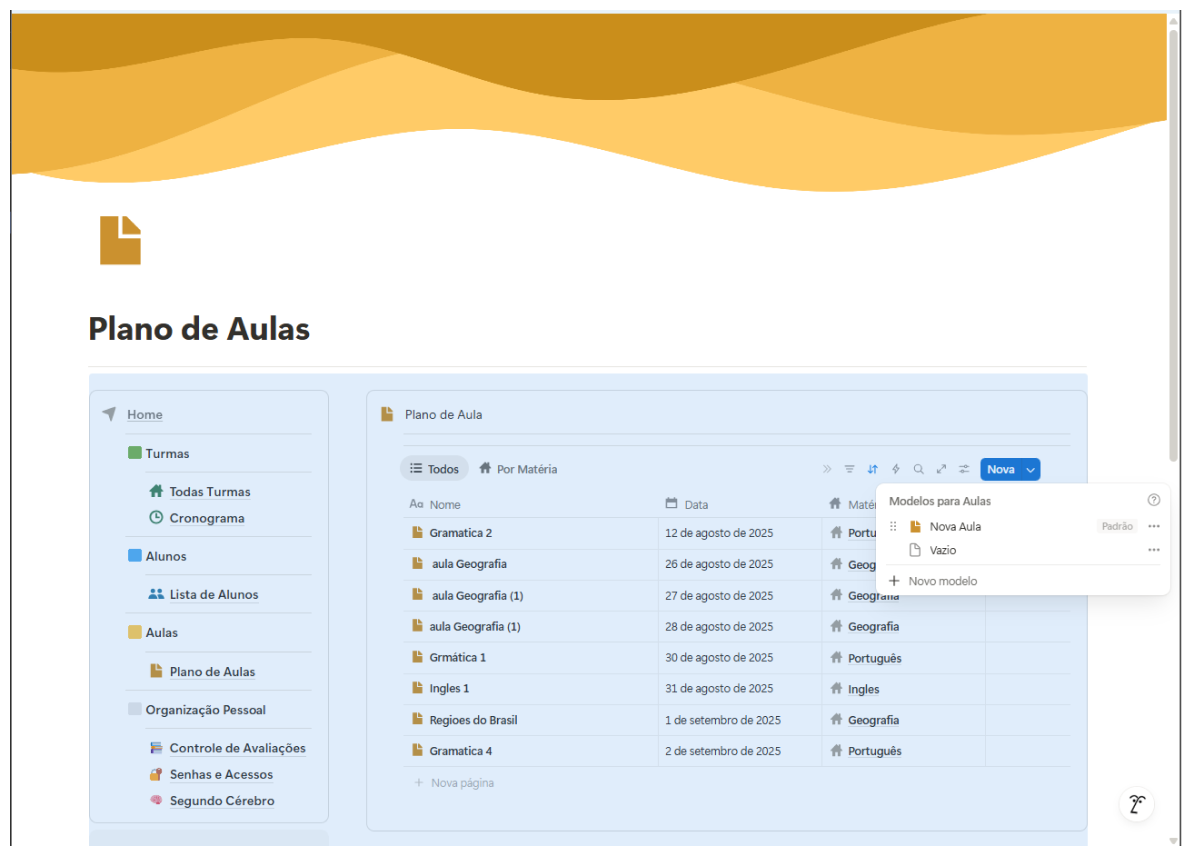The width and height of the screenshot is (1192, 856).
Task: Click the blue sort arrows icon
Action: pos(873,469)
